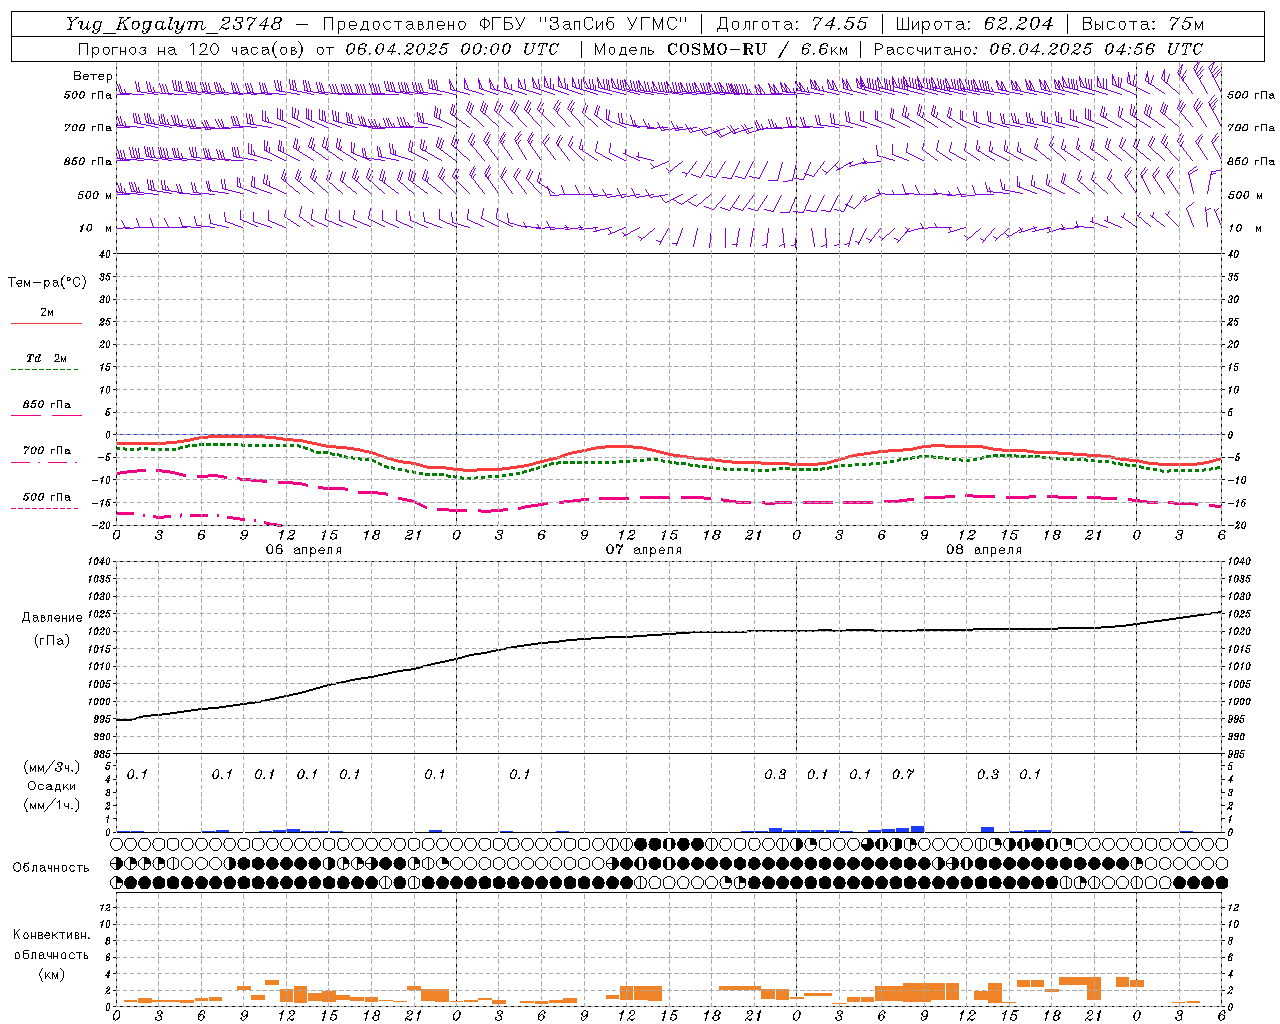This screenshot has height=1024, width=1280.
Task: Click the provider text ФГБУ "ЗапСиб УГМС"
Action: click(x=584, y=24)
